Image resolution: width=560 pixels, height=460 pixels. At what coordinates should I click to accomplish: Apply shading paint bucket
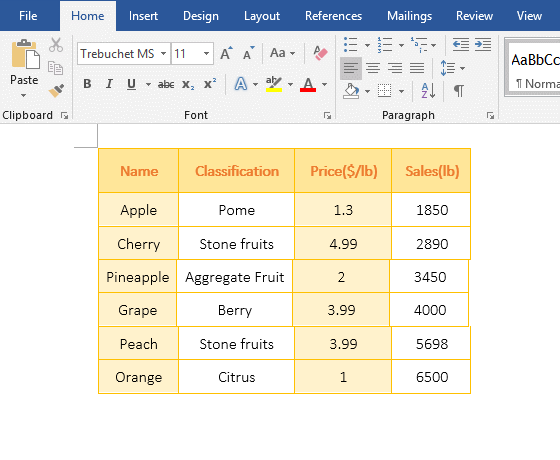(x=351, y=91)
